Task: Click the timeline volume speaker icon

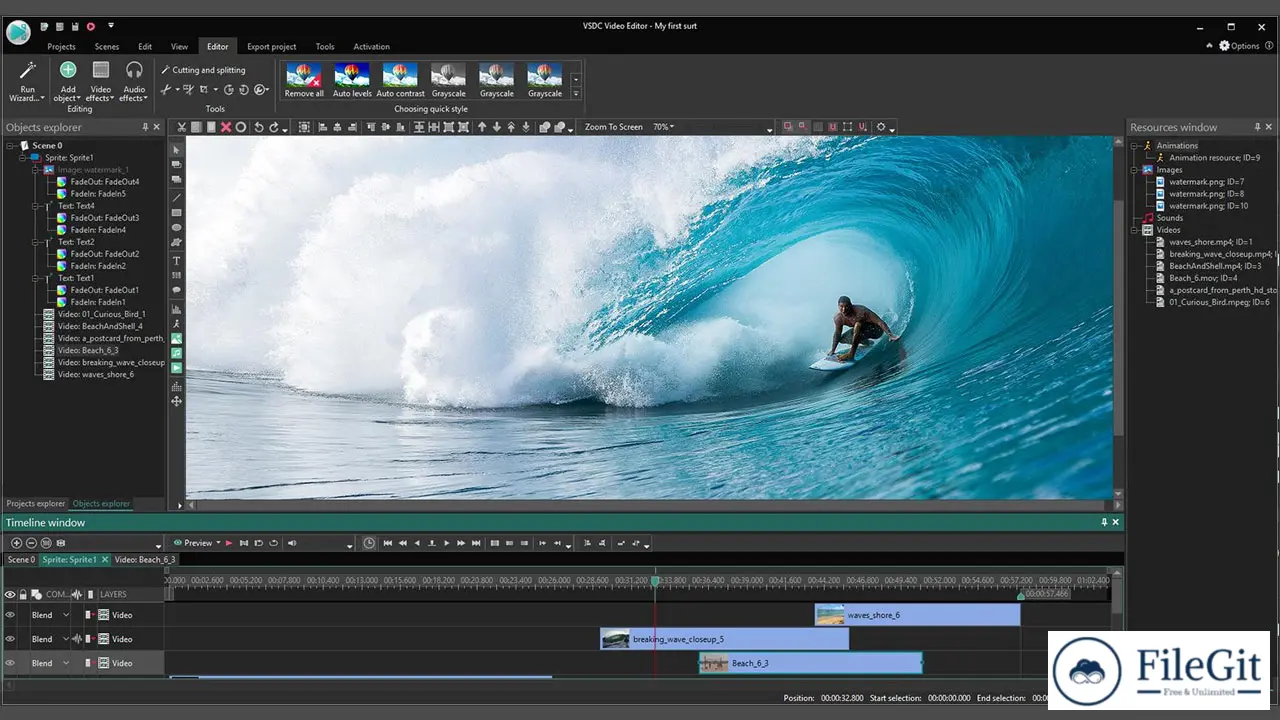Action: pos(292,543)
